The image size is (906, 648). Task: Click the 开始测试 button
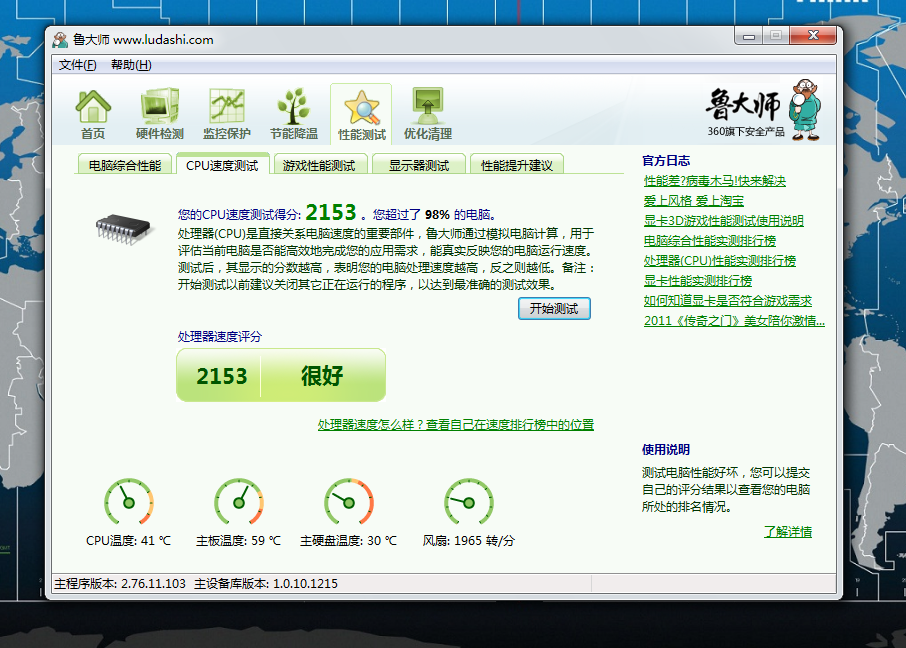click(554, 309)
